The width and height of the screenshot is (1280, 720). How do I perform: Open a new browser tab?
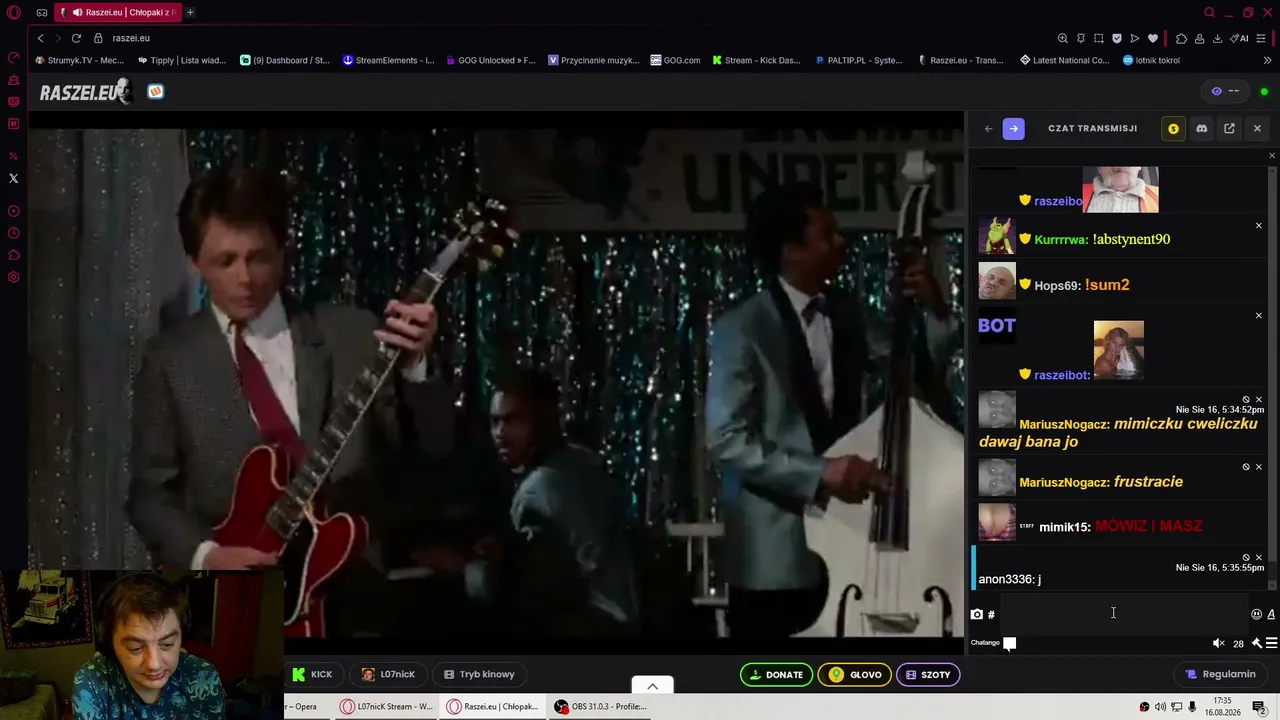[190, 13]
